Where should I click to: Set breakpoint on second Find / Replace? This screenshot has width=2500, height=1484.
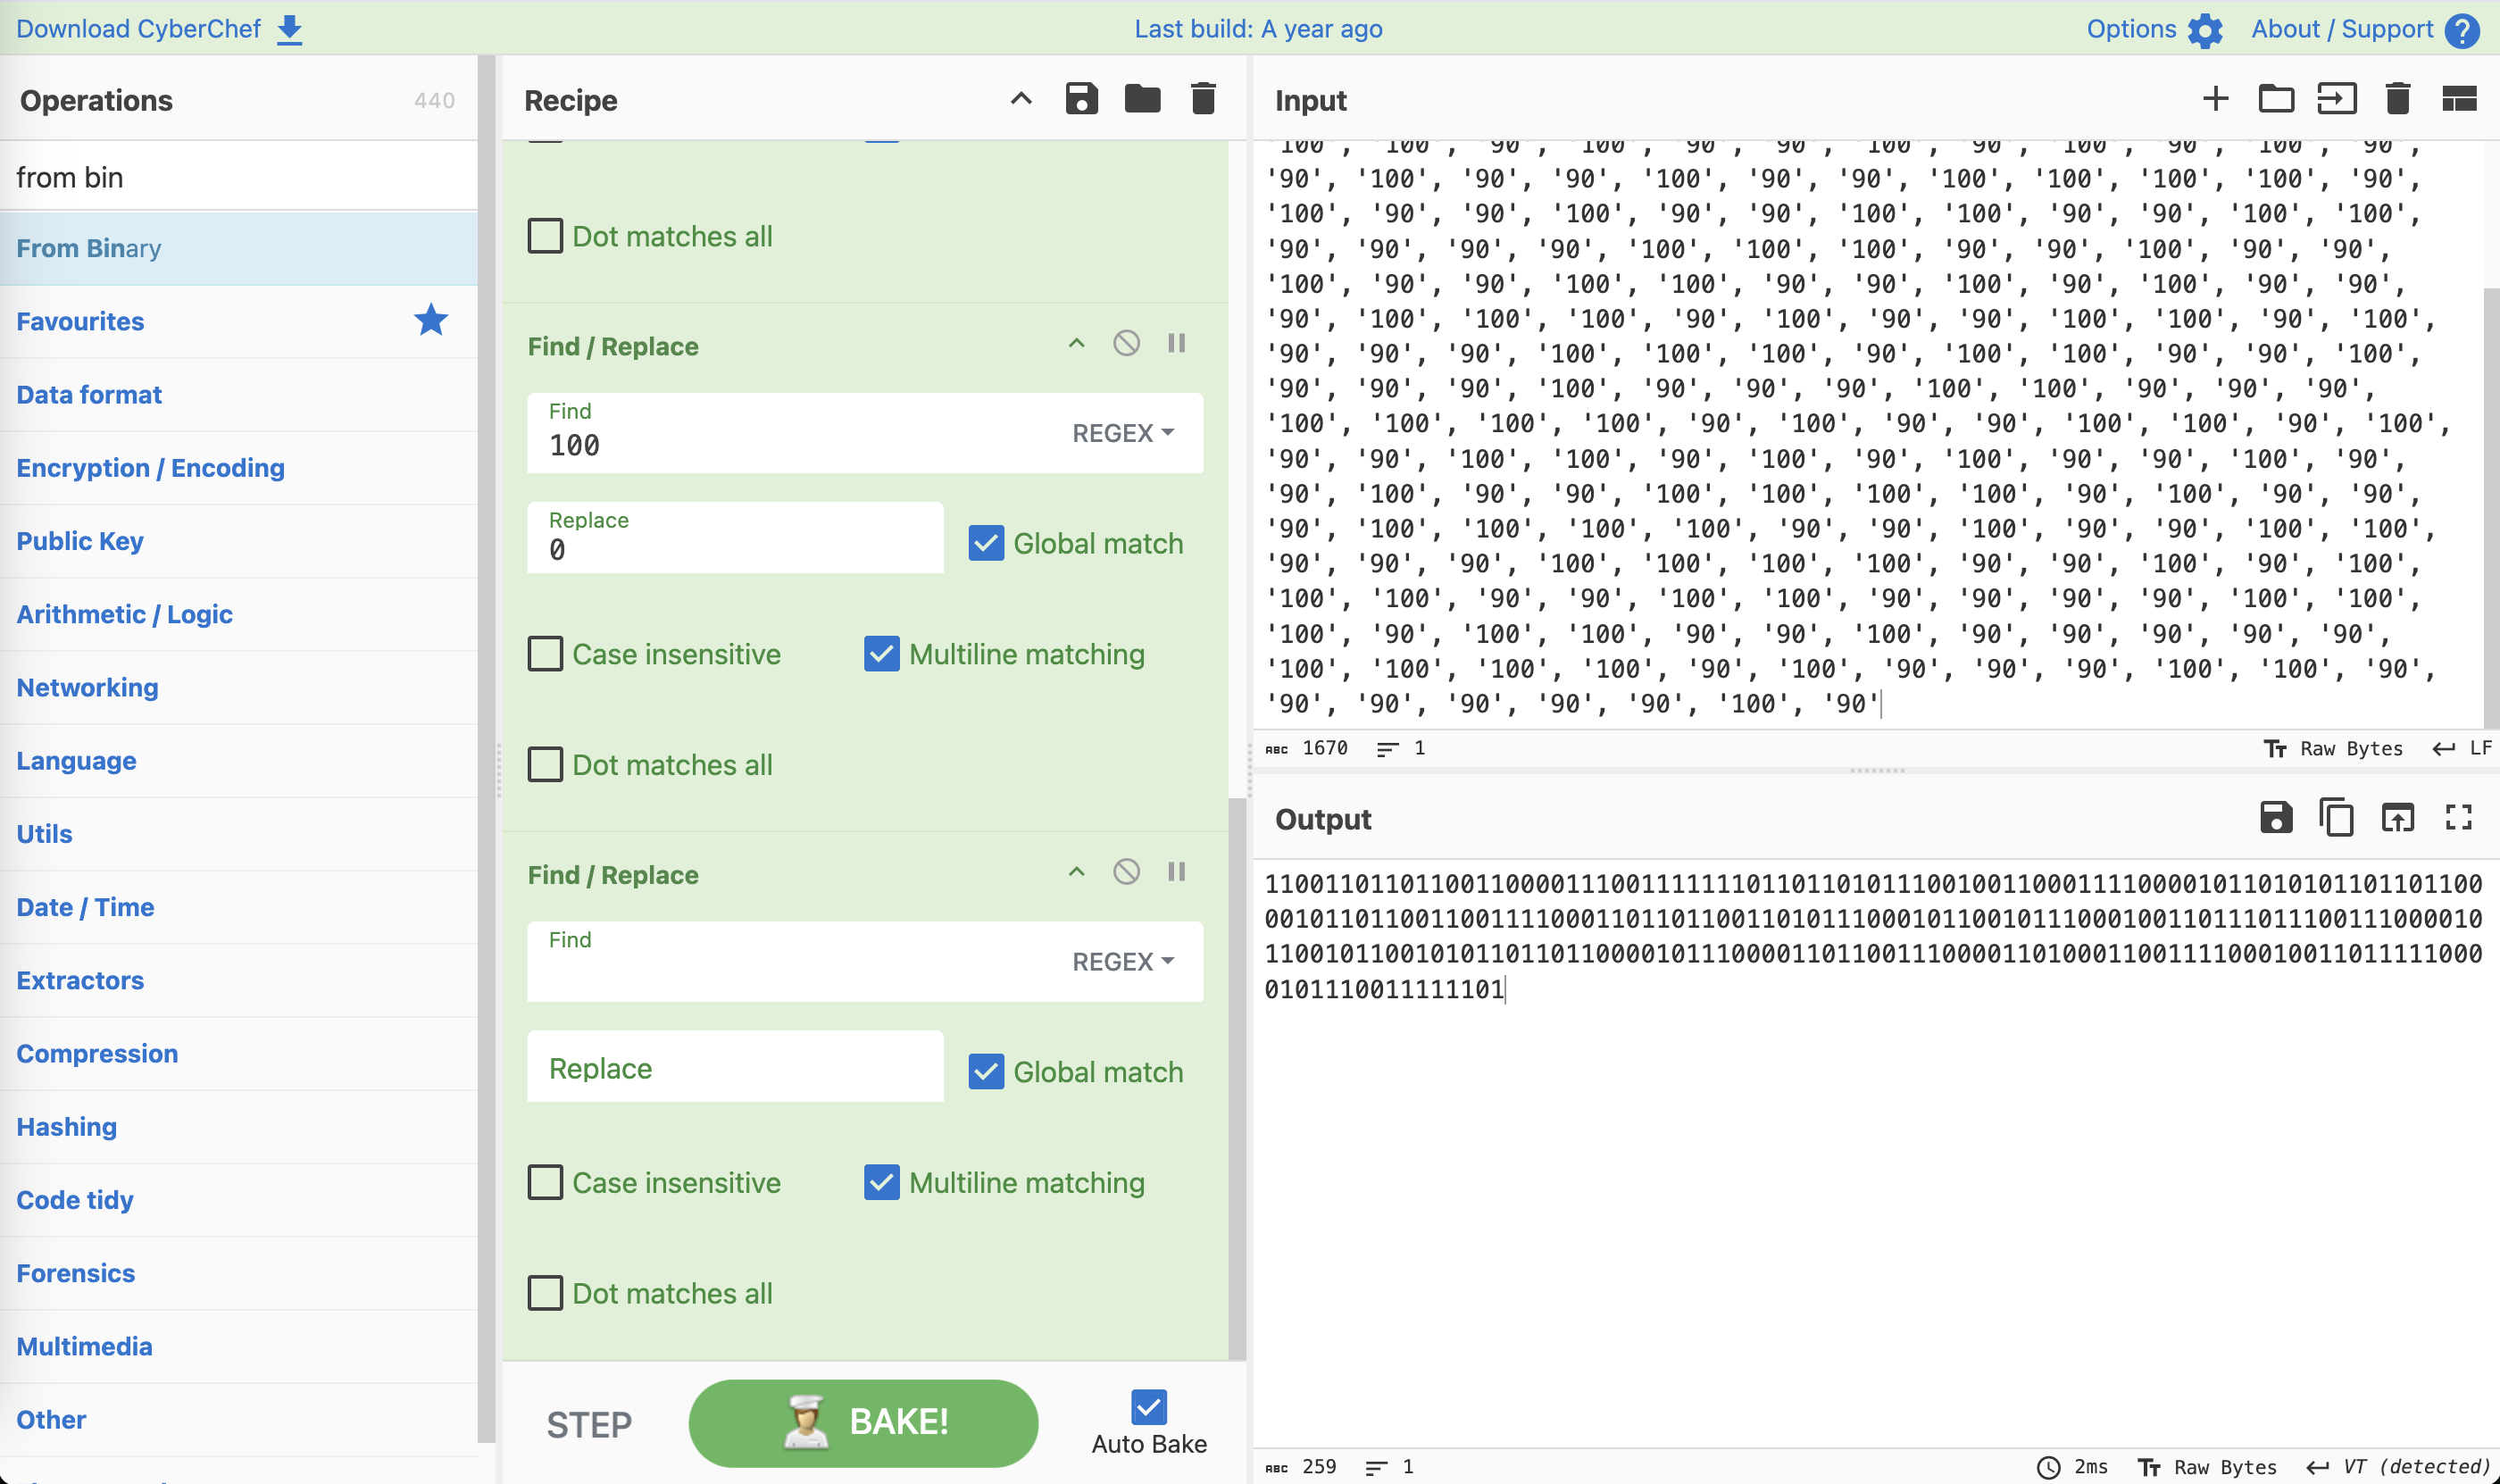[1176, 872]
